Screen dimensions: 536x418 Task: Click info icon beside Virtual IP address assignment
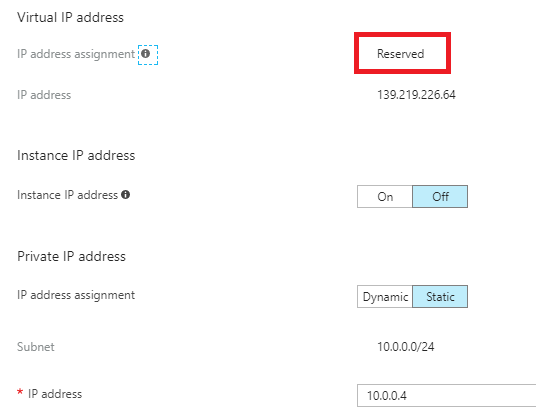pyautogui.click(x=146, y=54)
